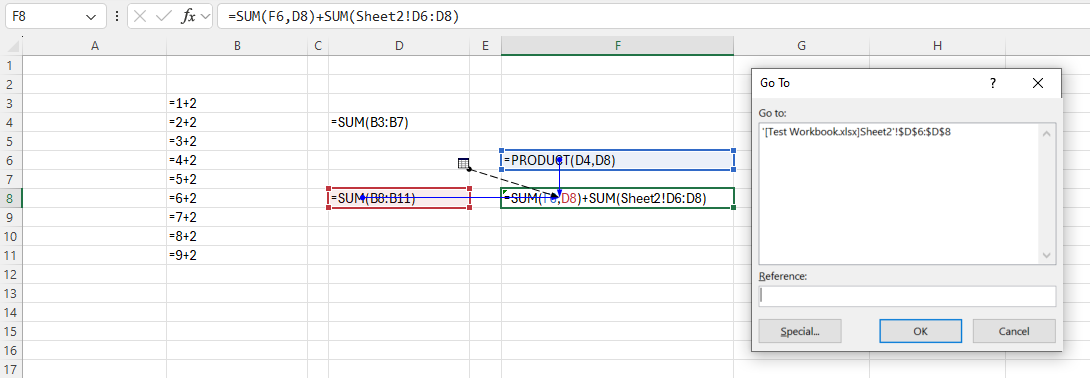
Task: Click cell containing =SUM(B3:B7)
Action: click(x=399, y=122)
